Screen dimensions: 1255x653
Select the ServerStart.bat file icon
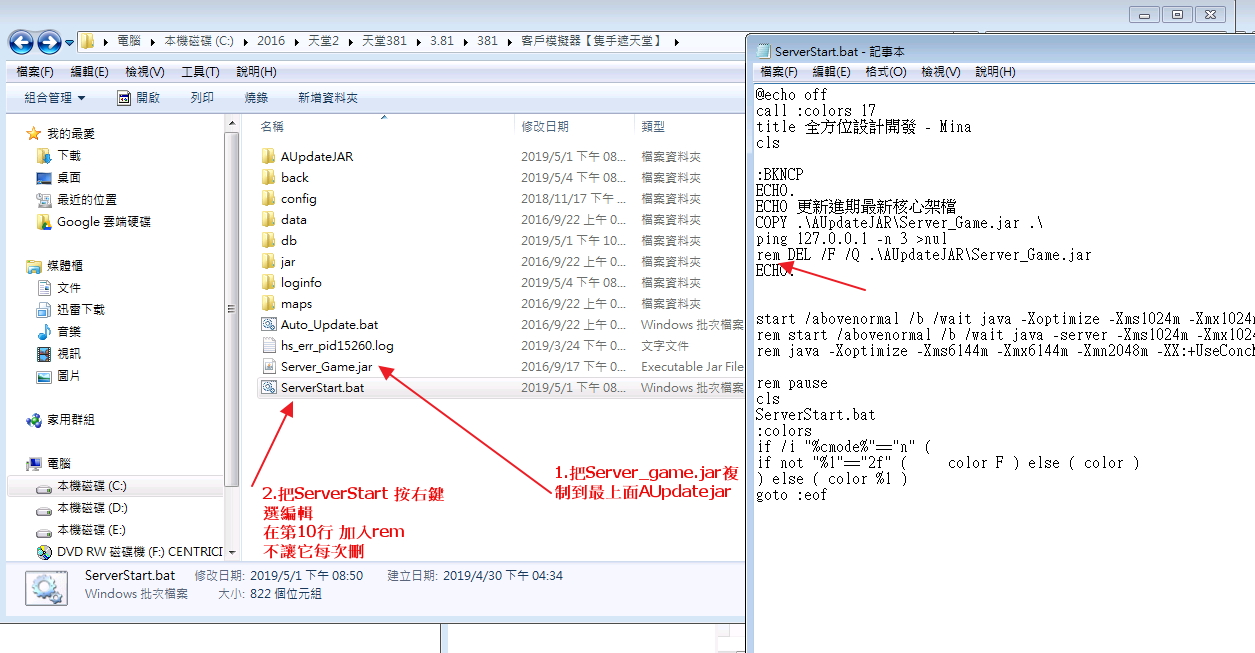(x=268, y=388)
